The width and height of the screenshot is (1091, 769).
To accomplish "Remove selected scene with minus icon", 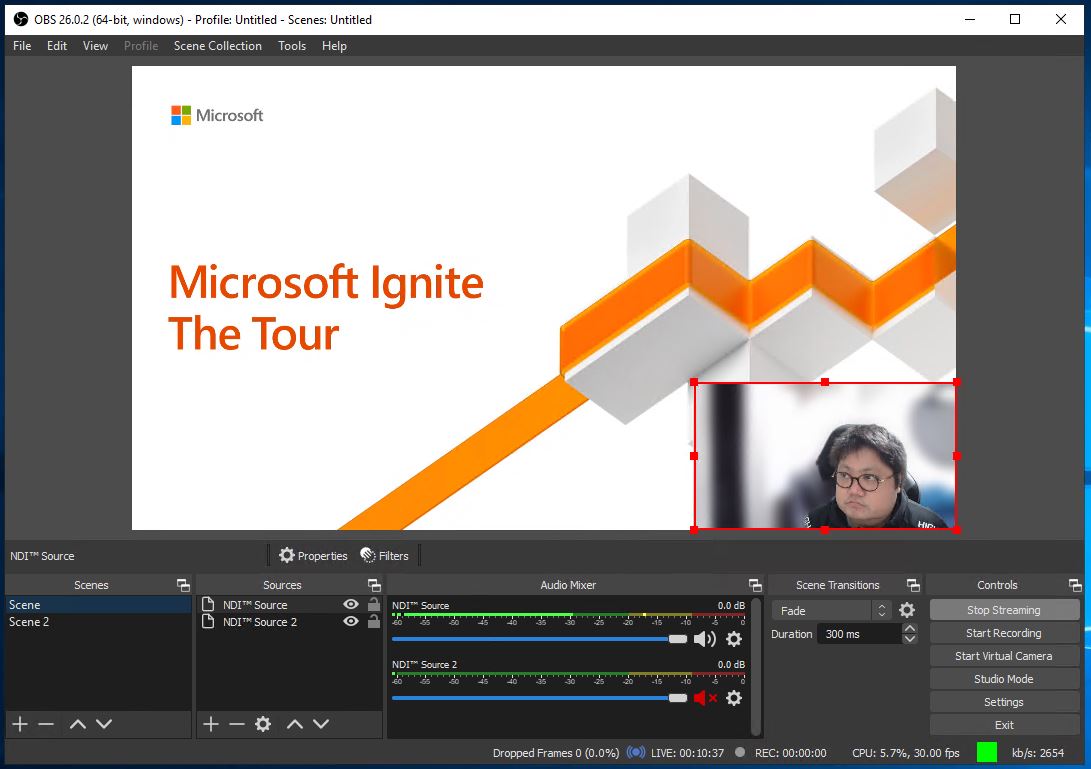I will click(x=46, y=724).
